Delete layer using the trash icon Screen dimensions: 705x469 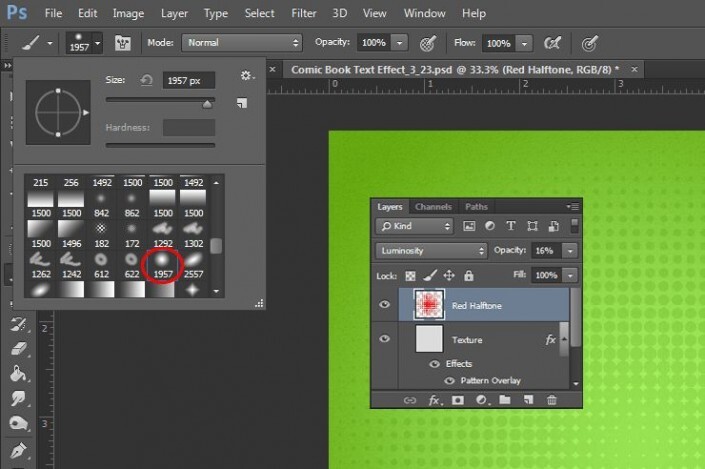tap(551, 400)
